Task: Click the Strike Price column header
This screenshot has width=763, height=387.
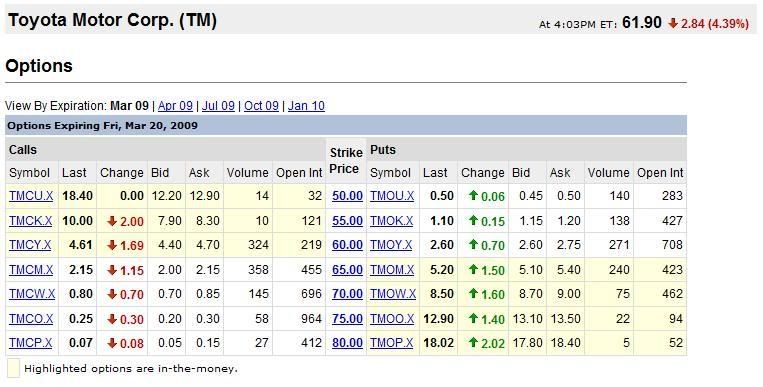Action: pyautogui.click(x=346, y=161)
